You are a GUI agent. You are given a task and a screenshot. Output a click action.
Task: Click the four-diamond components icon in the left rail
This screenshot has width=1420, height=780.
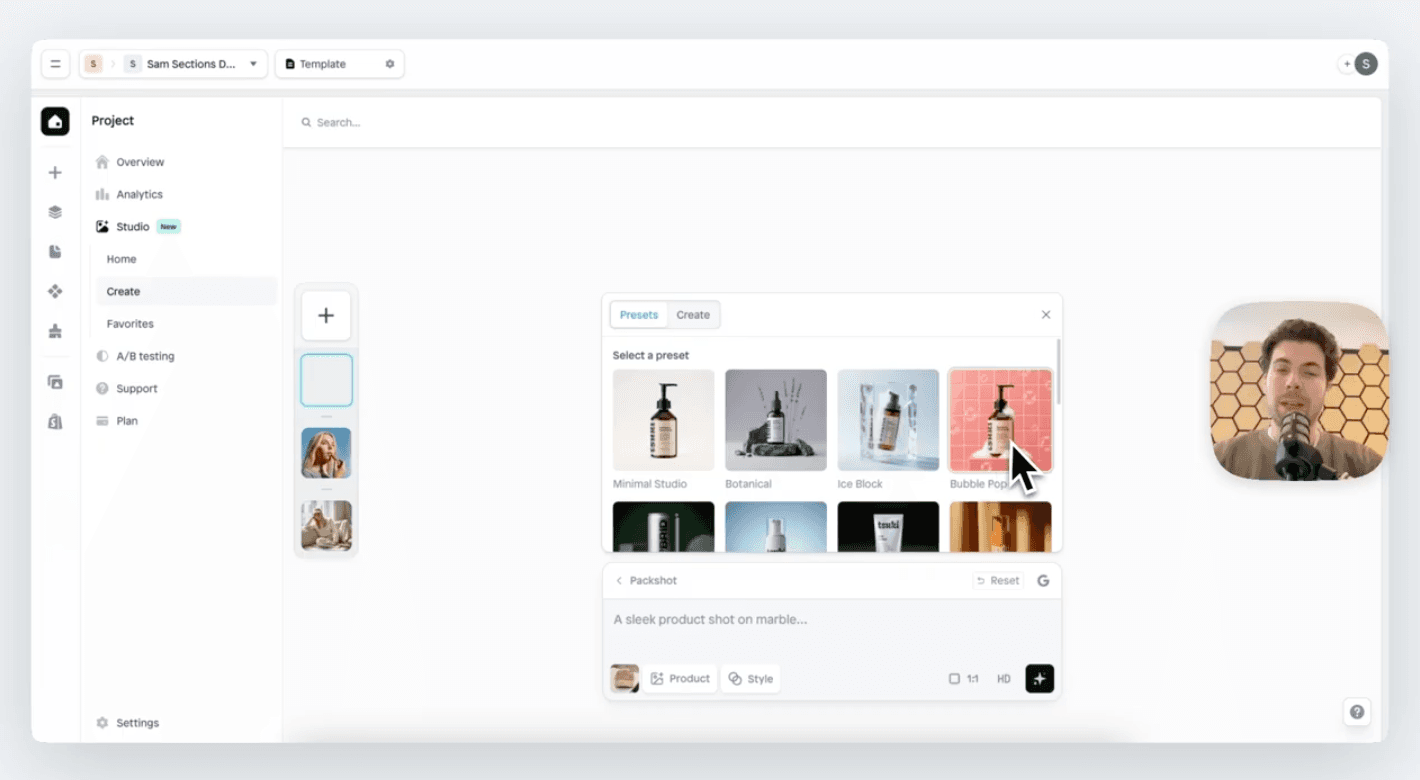pos(55,291)
